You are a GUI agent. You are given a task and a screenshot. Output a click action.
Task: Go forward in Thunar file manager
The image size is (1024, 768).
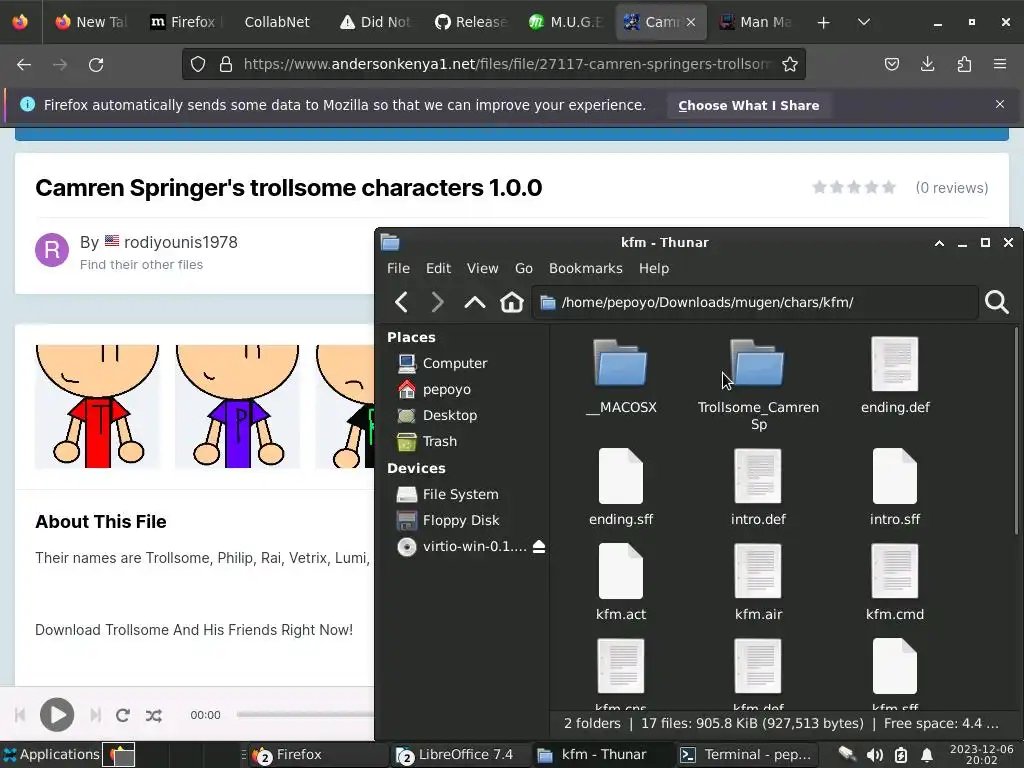(437, 302)
